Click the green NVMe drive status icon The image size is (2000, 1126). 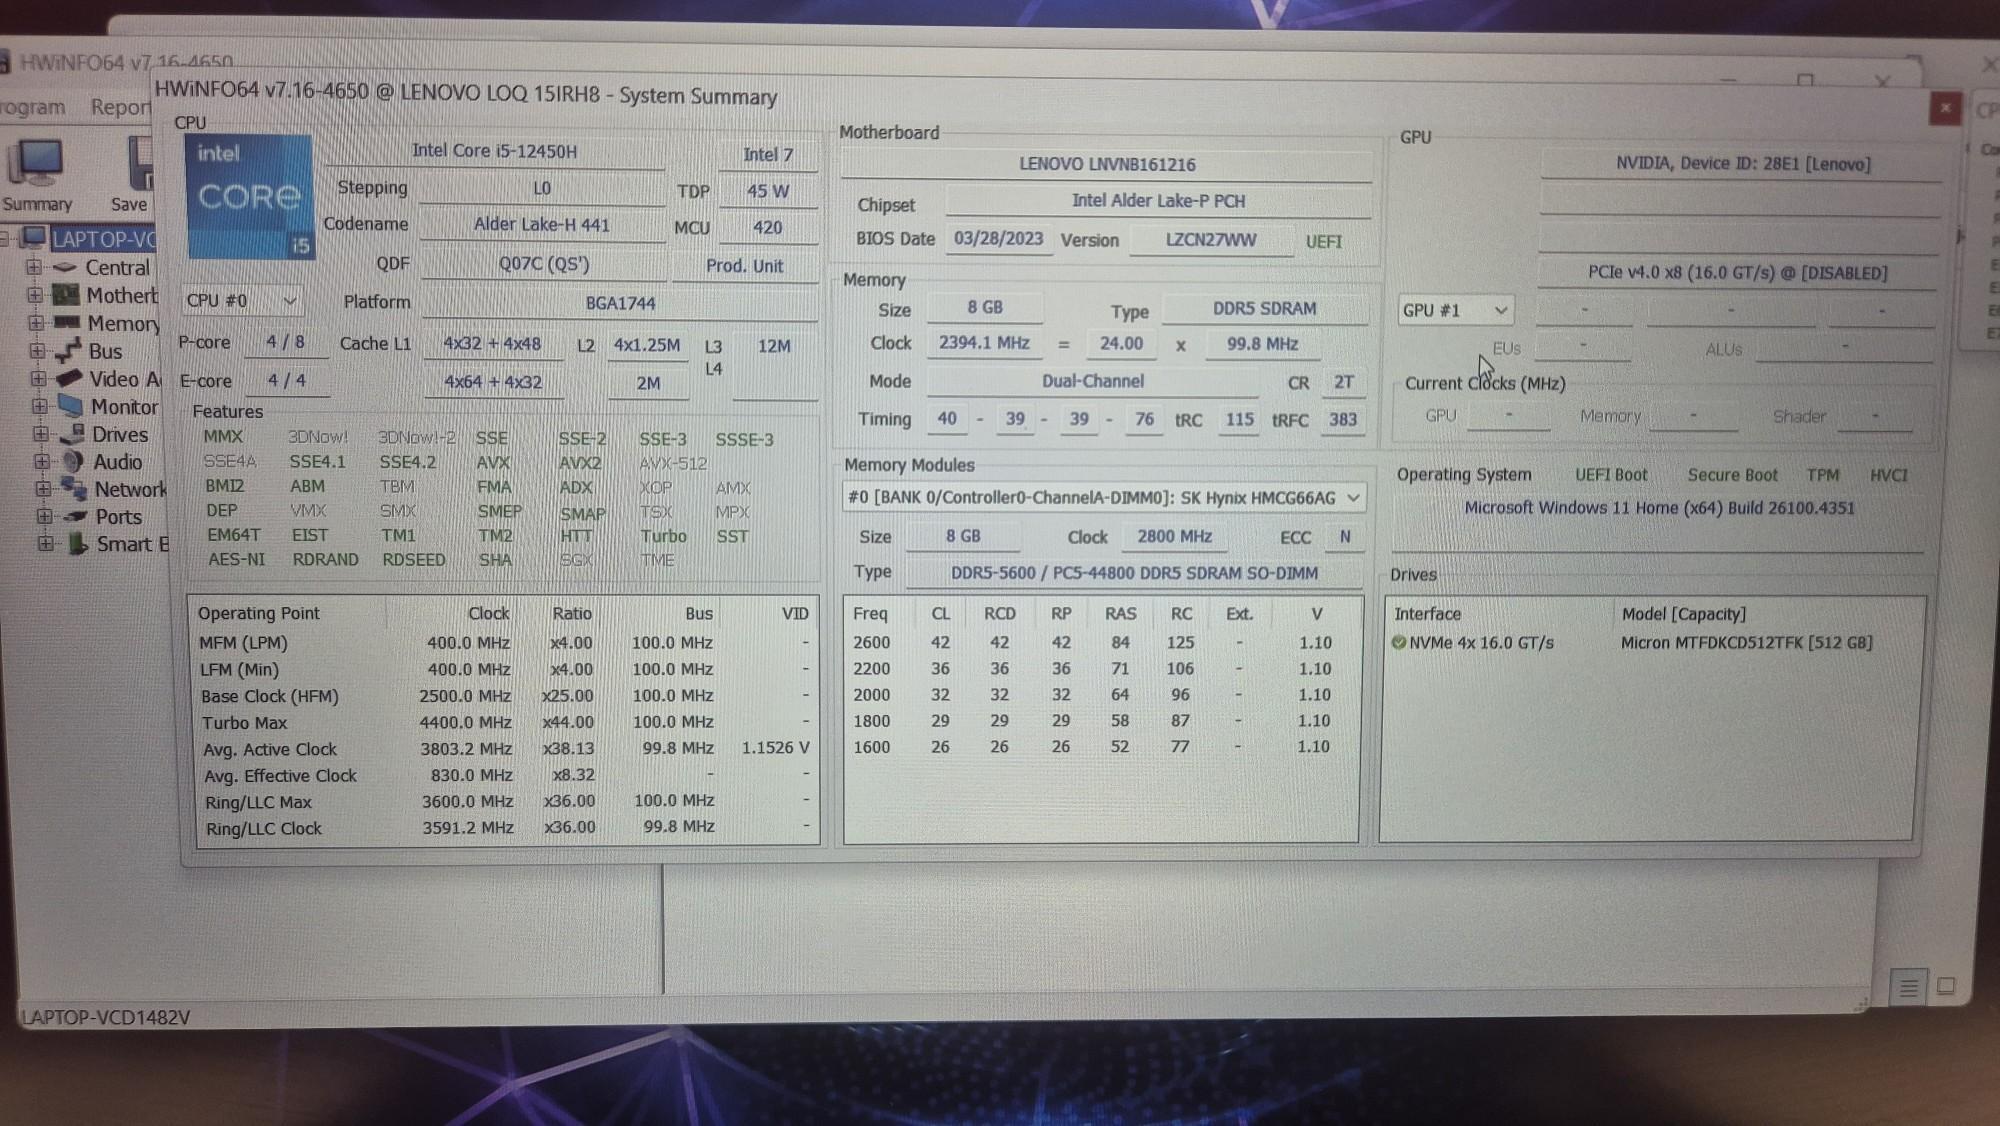coord(1399,642)
